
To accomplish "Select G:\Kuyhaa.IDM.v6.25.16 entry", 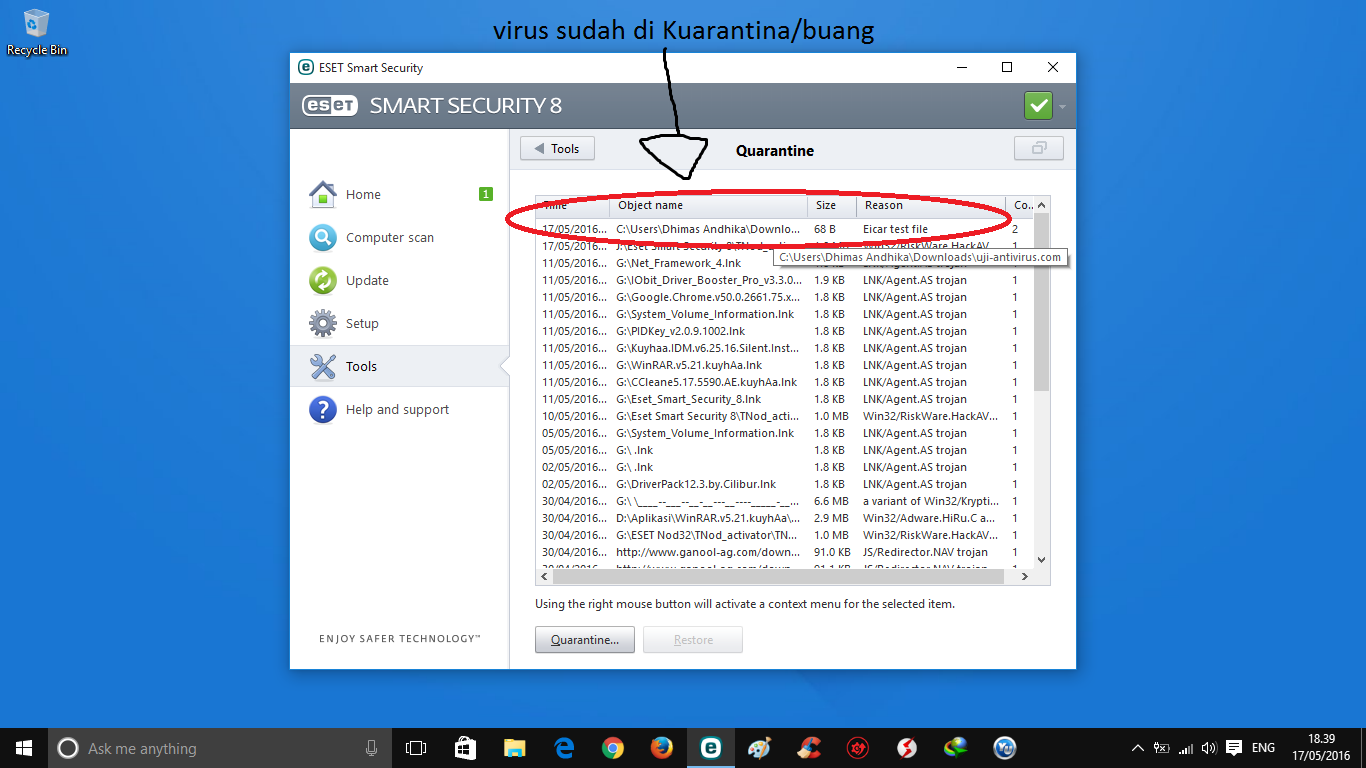I will tap(785, 348).
